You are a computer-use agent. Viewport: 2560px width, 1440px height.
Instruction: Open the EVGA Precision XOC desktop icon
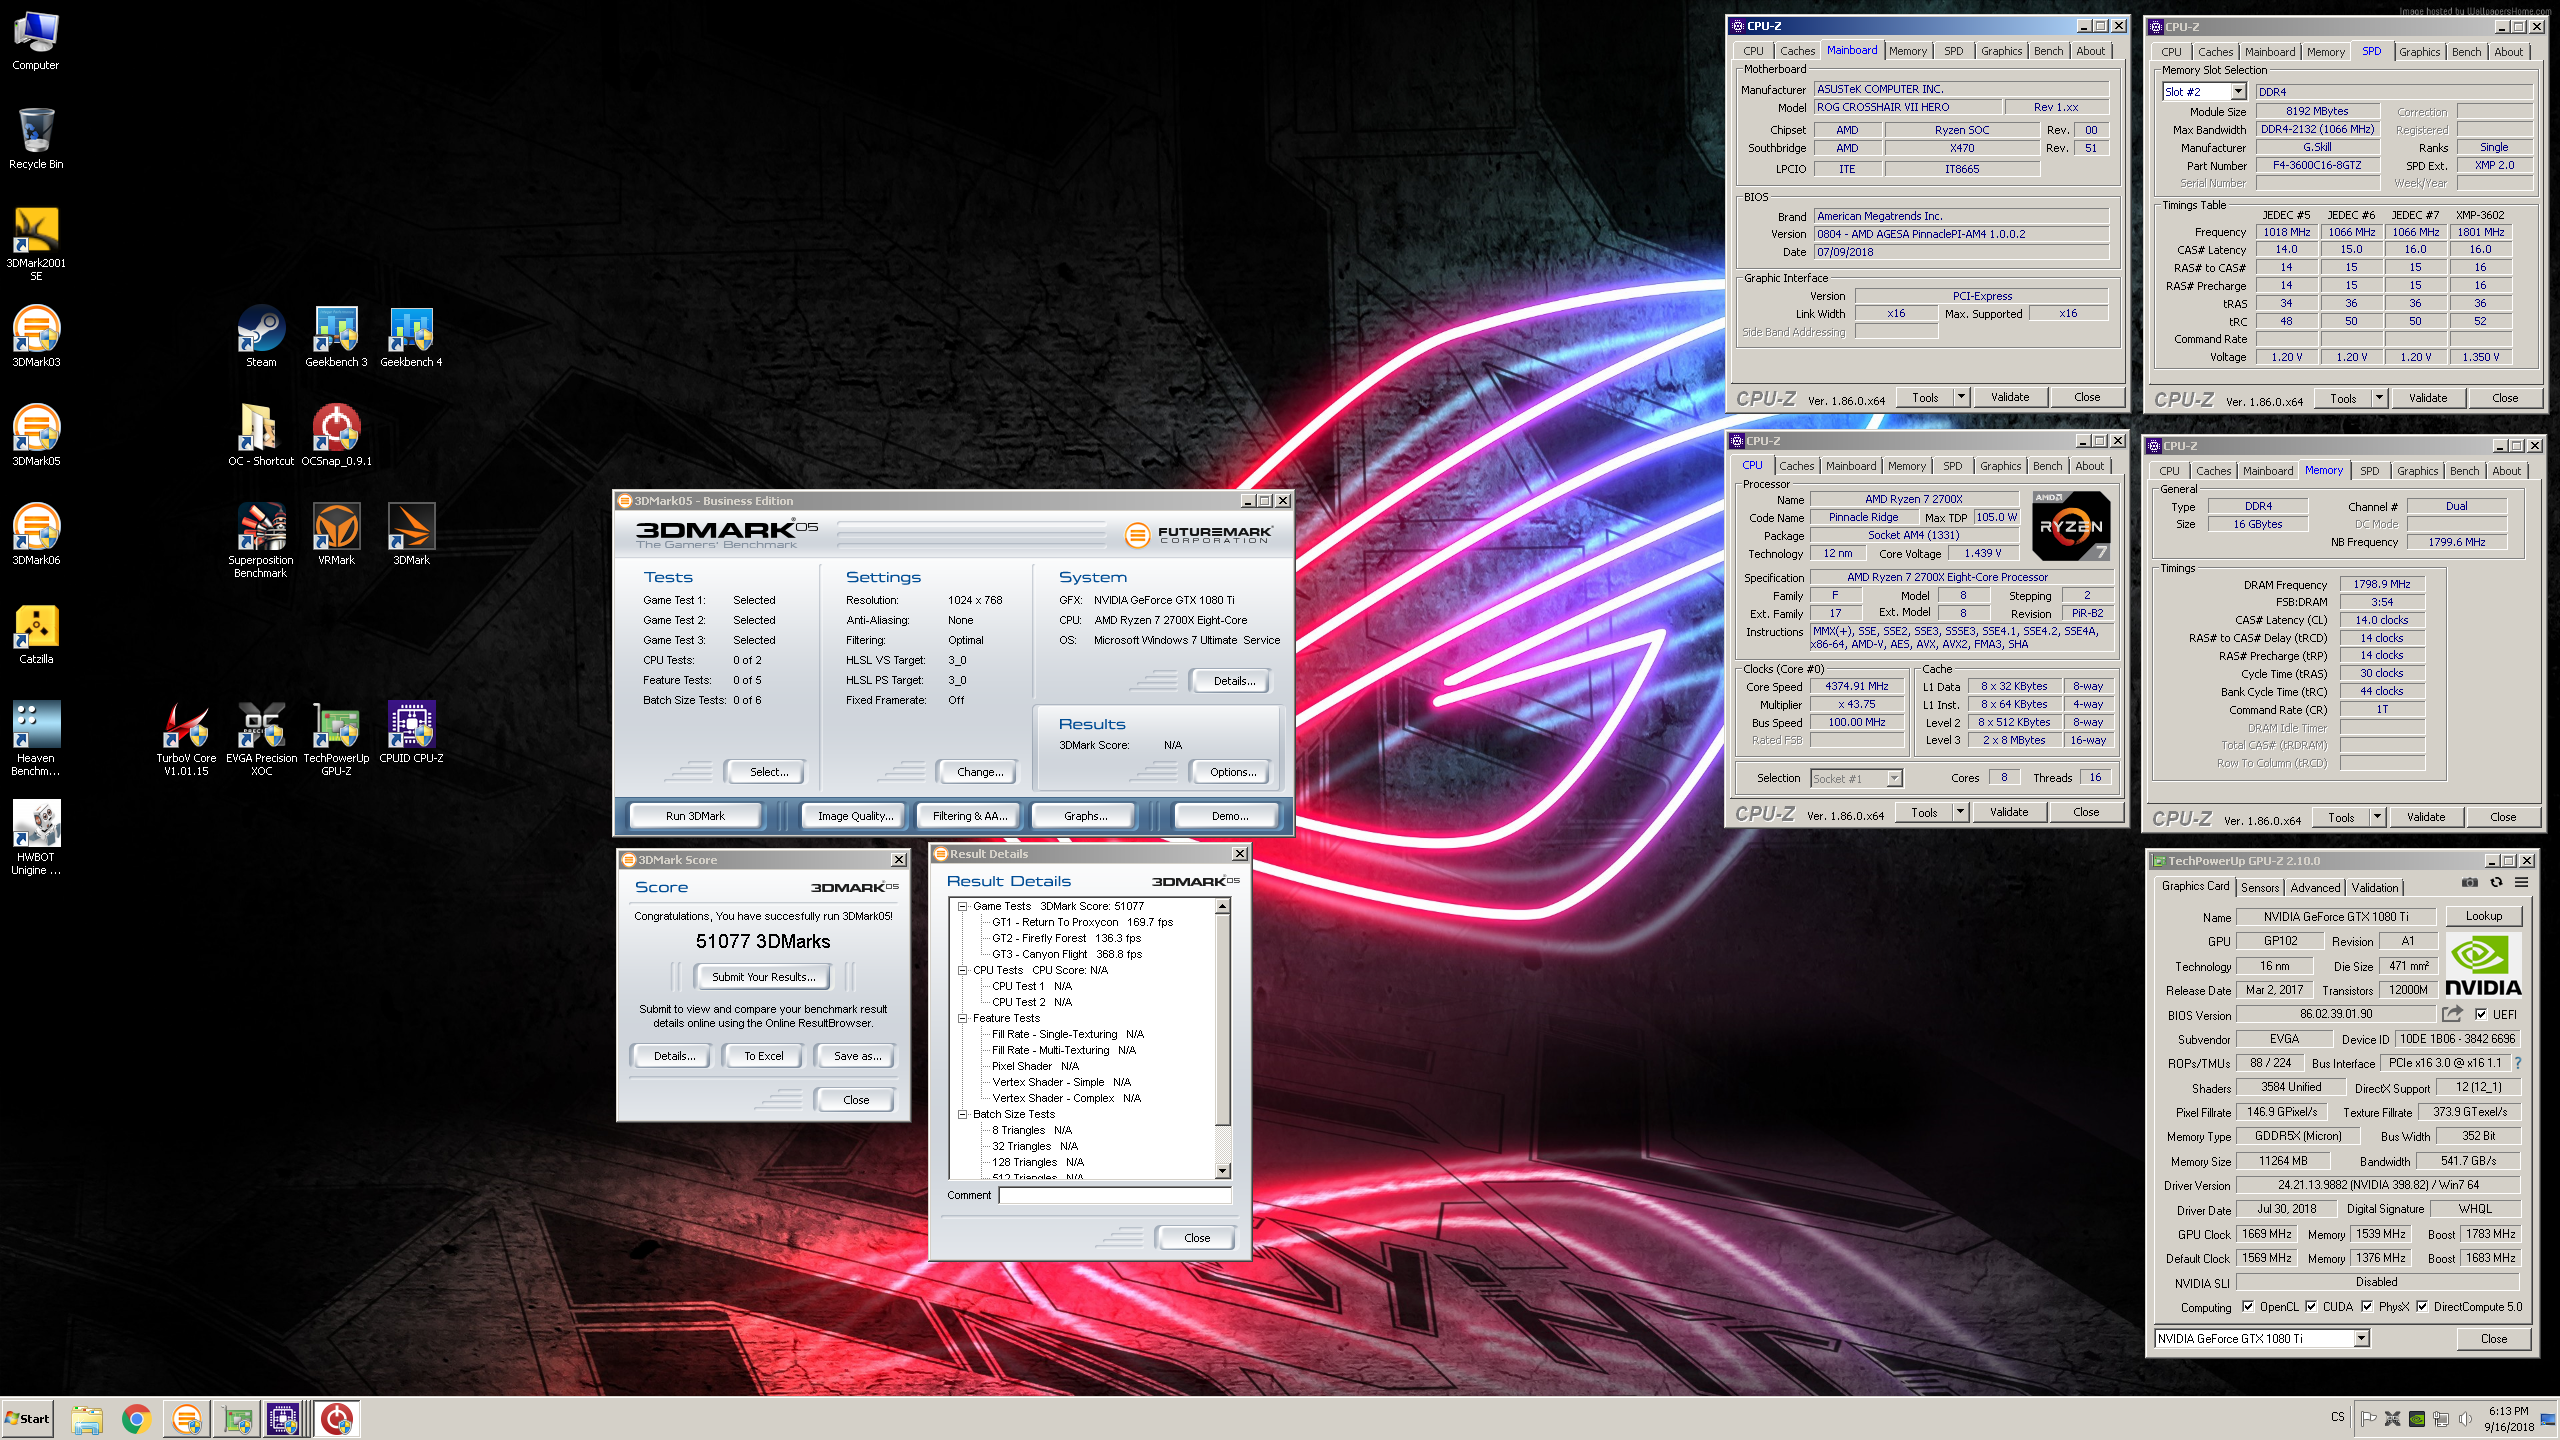[x=261, y=739]
